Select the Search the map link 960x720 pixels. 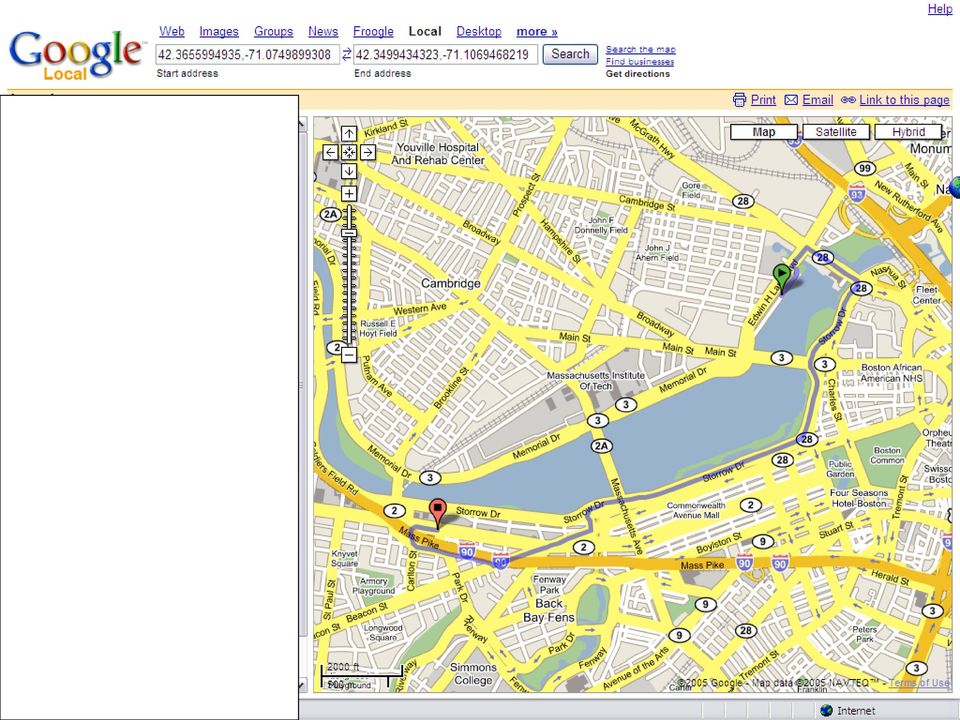pos(640,49)
